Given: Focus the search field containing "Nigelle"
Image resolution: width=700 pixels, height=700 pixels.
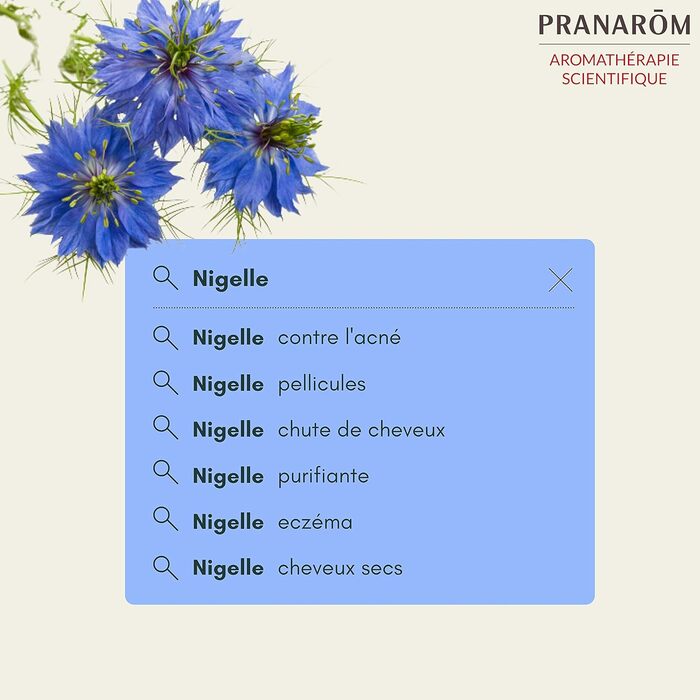Looking at the screenshot, I should point(360,279).
